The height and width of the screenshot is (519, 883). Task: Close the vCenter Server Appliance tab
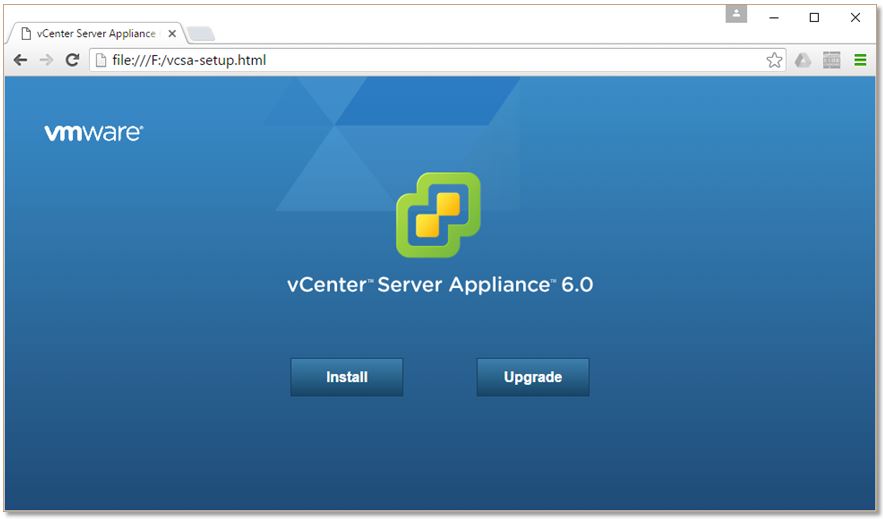pyautogui.click(x=172, y=34)
